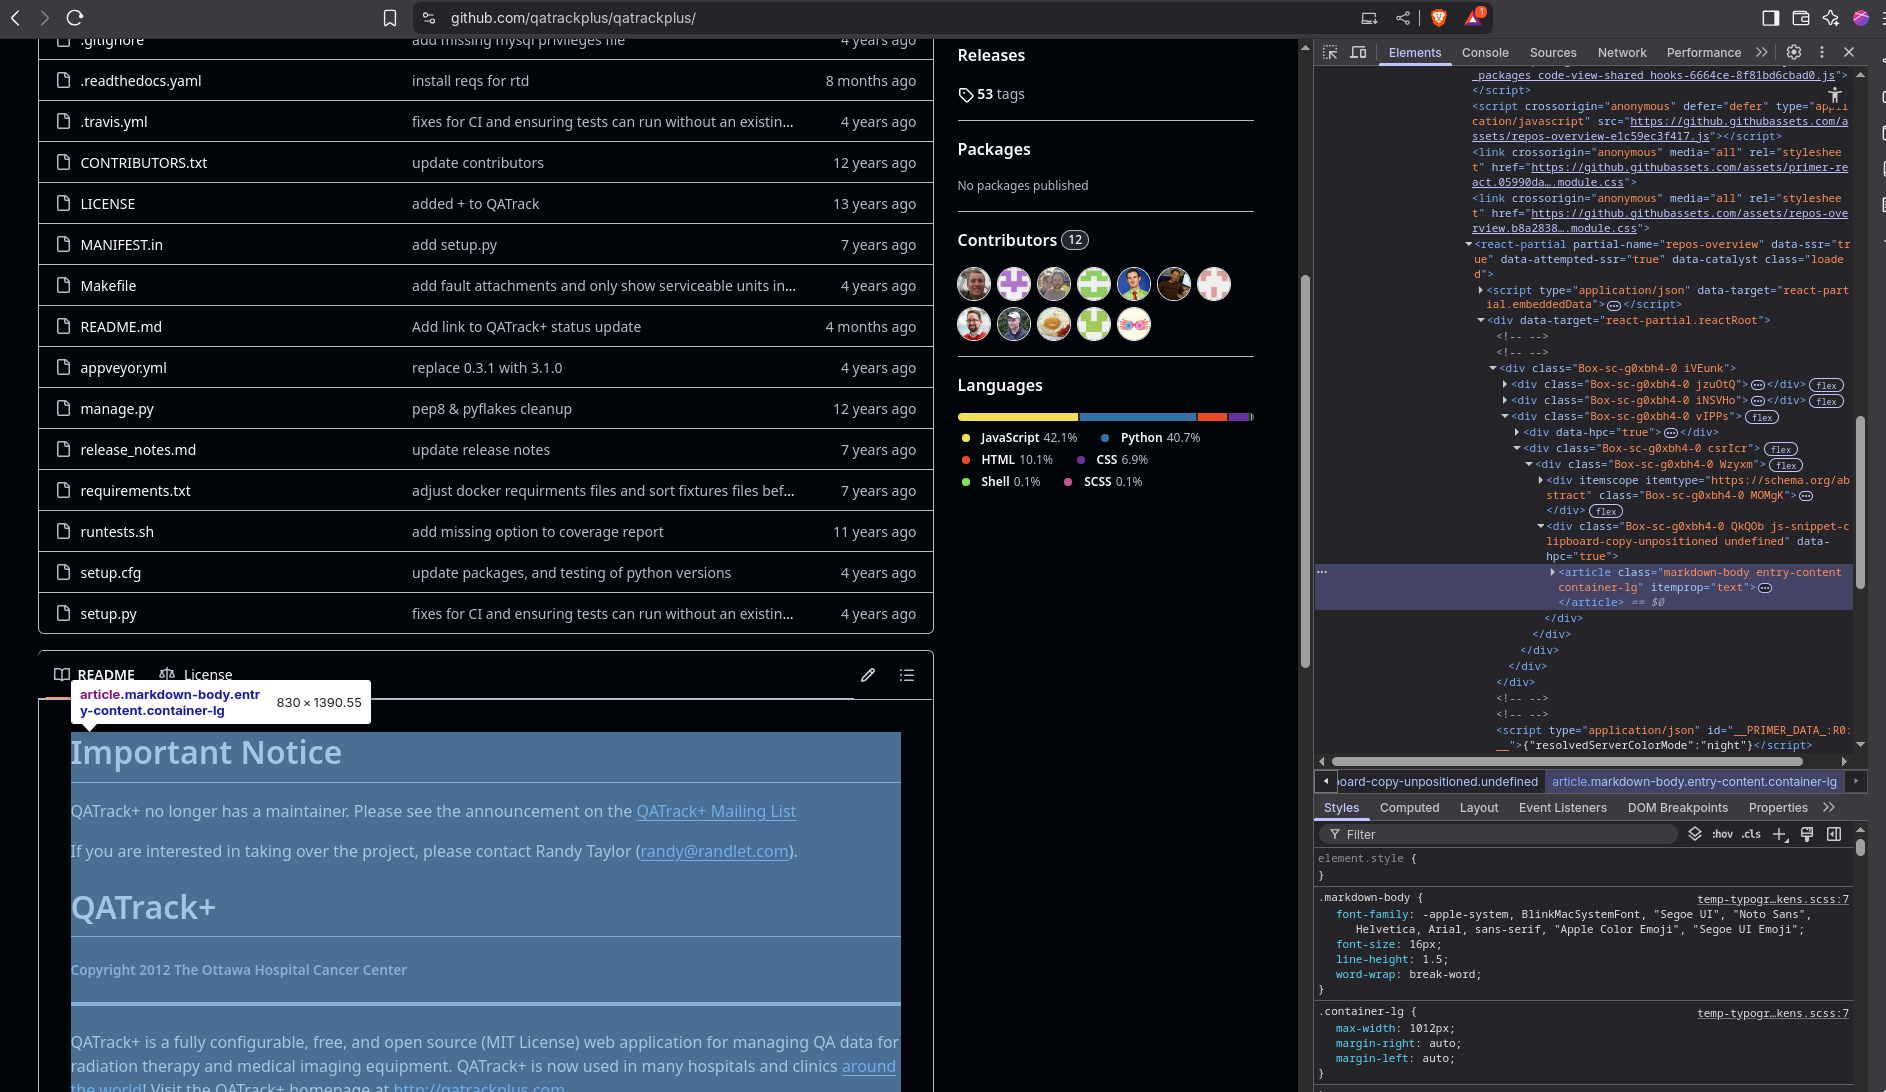The height and width of the screenshot is (1092, 1886).
Task: Reload the page with the refresh icon
Action: pyautogui.click(x=75, y=18)
